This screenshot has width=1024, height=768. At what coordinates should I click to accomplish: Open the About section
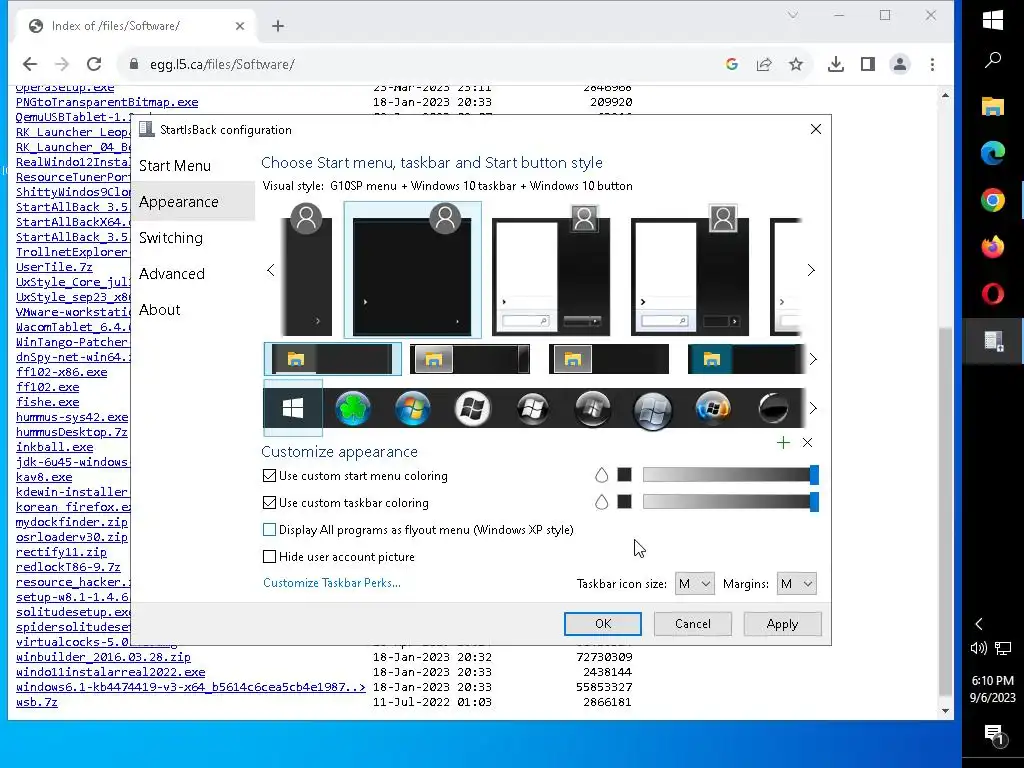point(160,310)
